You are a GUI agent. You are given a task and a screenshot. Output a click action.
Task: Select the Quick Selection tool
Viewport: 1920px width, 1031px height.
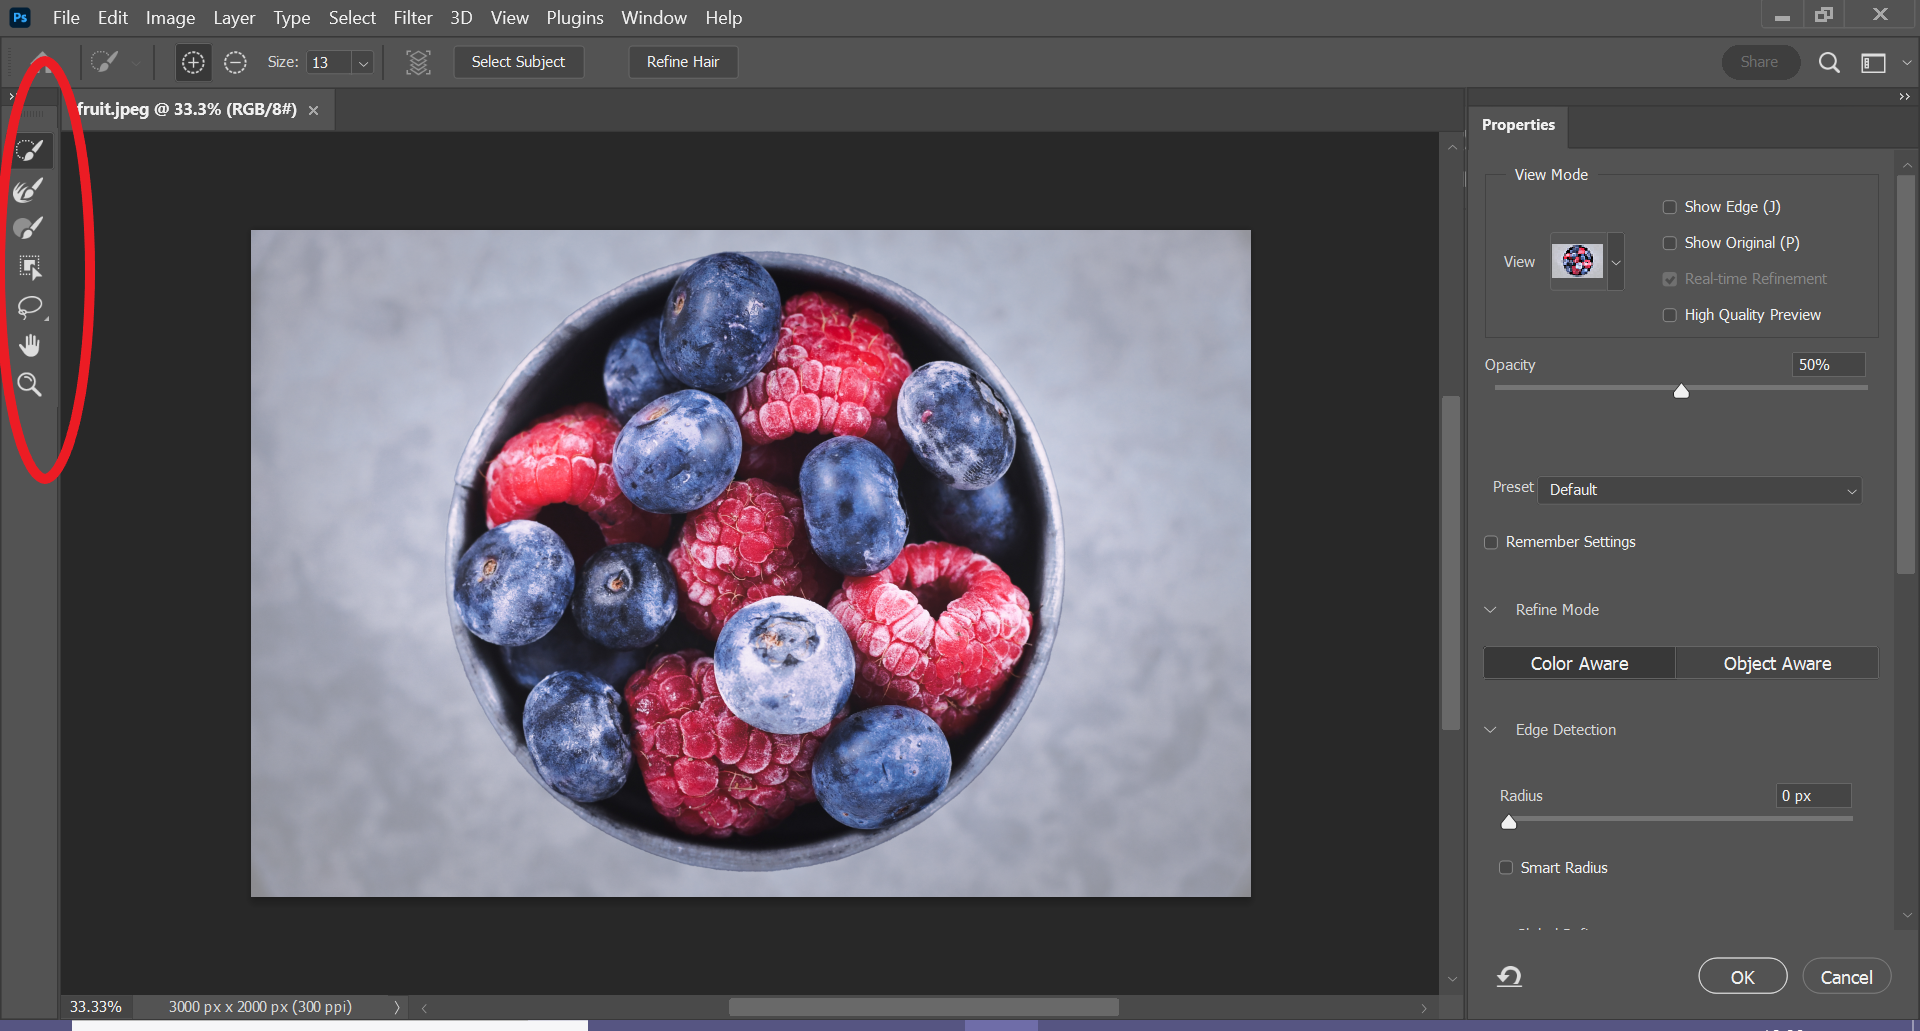click(x=30, y=151)
